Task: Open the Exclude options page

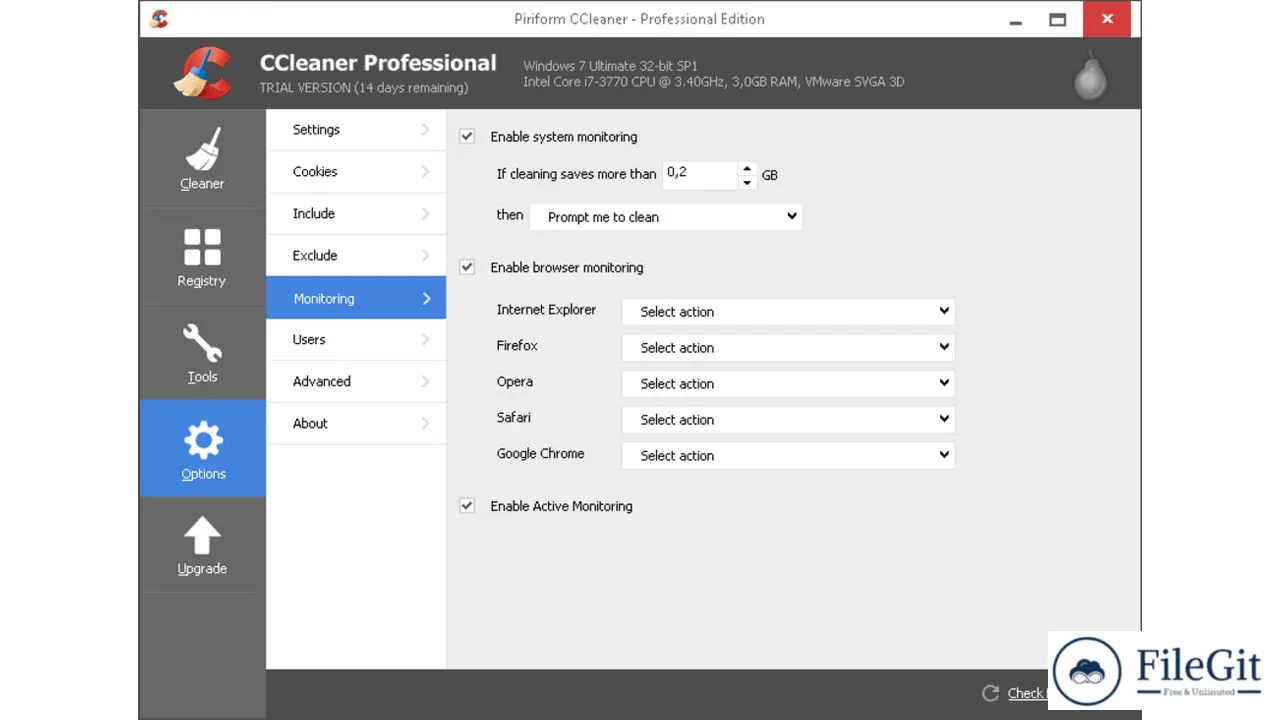Action: pos(356,256)
